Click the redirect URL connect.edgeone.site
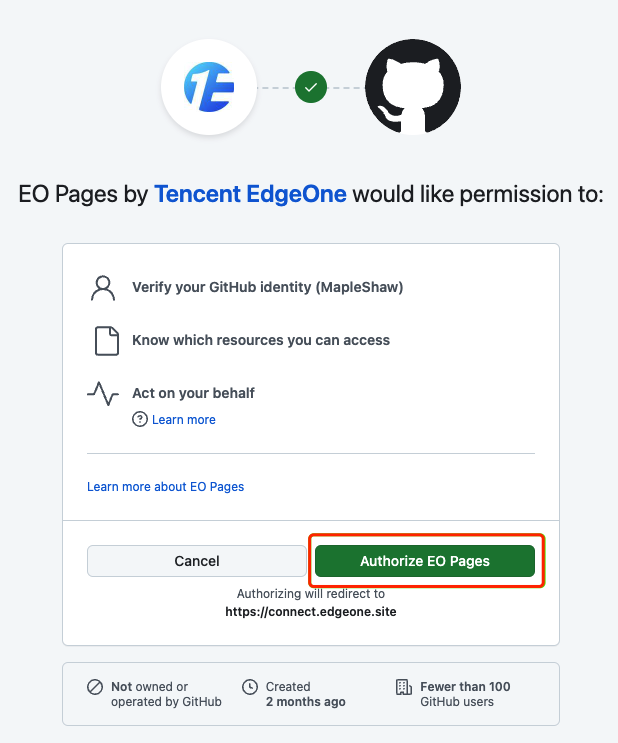Viewport: 618px width, 743px height. point(311,612)
